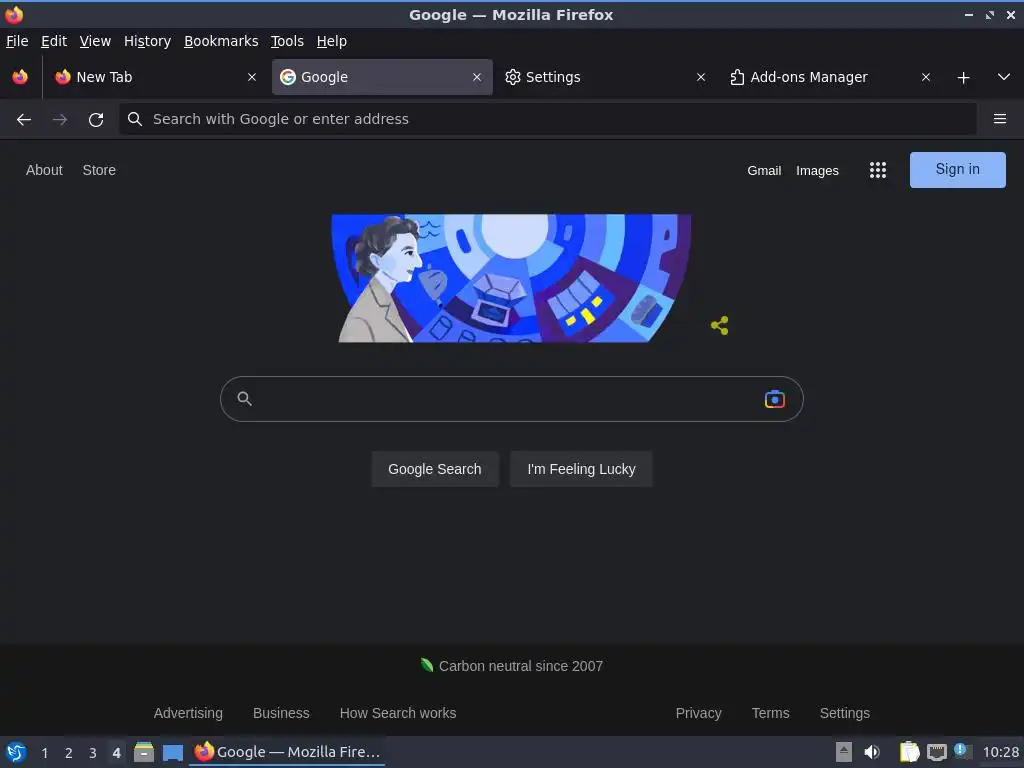This screenshot has width=1024, height=768.
Task: Switch to workspace 1
Action: point(44,753)
